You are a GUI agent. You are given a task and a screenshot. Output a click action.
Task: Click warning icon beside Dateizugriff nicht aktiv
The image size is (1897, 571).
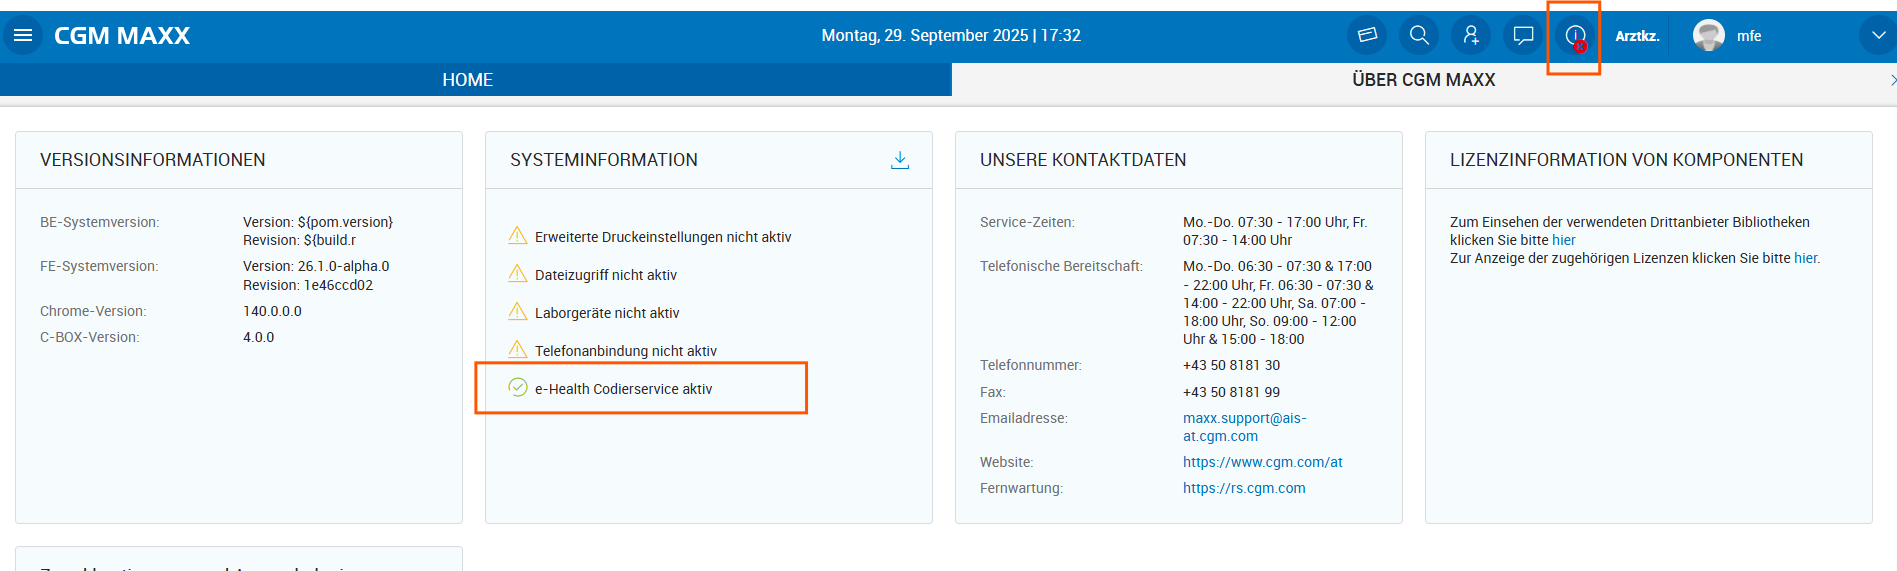(x=518, y=274)
